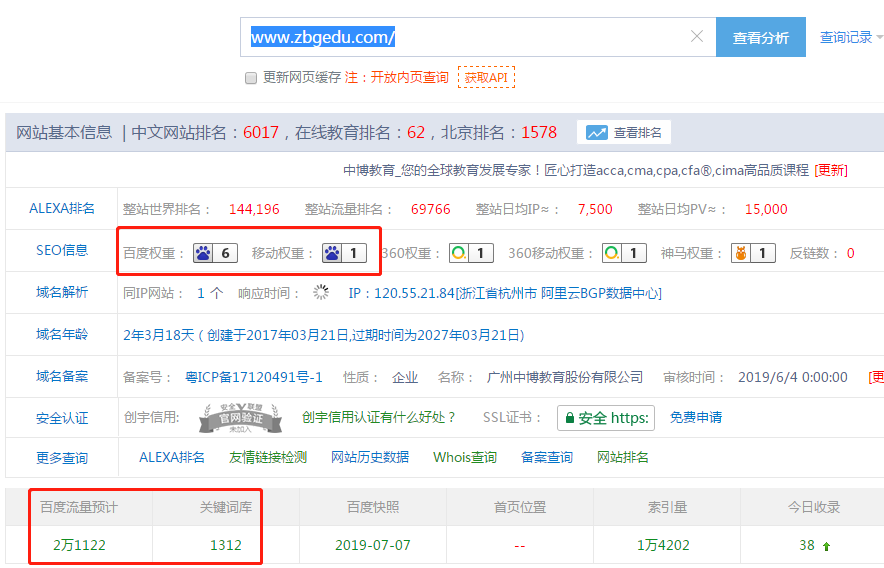Open the ALEXA排名 link in 更多查询 row
This screenshot has width=884, height=568.
171,457
